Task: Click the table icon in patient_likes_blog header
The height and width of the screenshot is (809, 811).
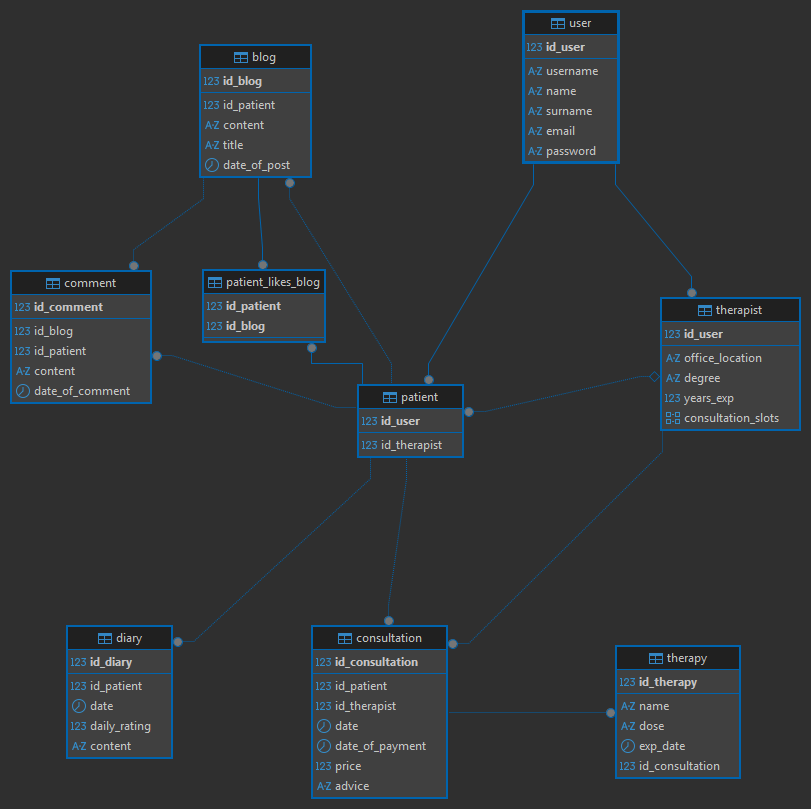Action: point(215,283)
